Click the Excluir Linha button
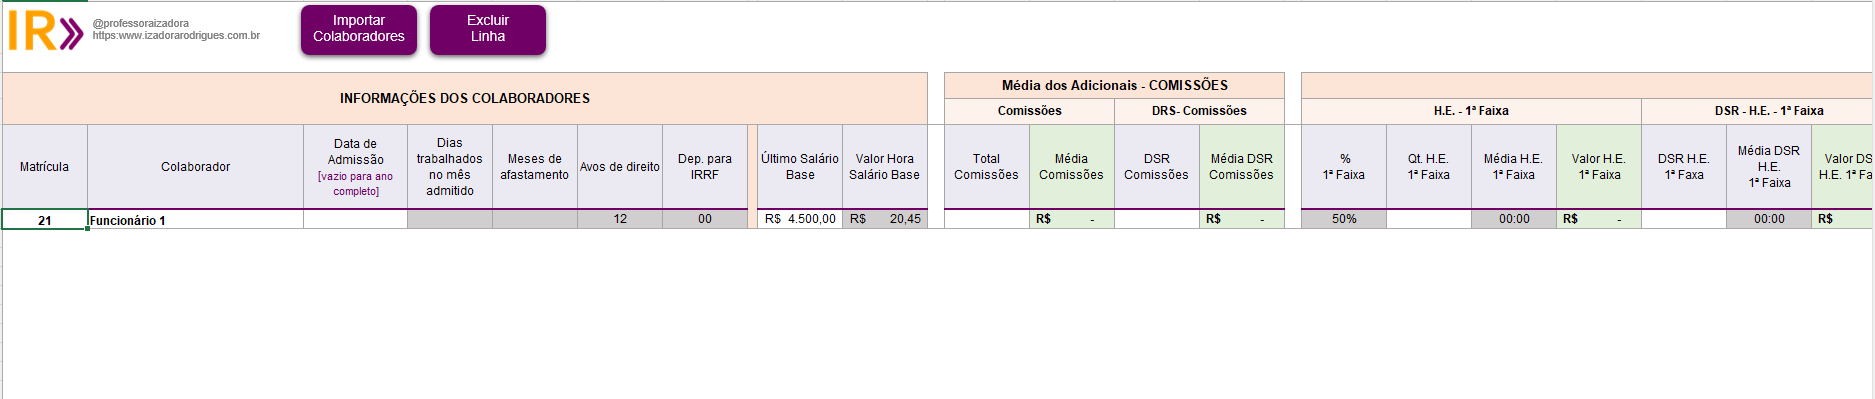This screenshot has width=1875, height=399. 488,29
